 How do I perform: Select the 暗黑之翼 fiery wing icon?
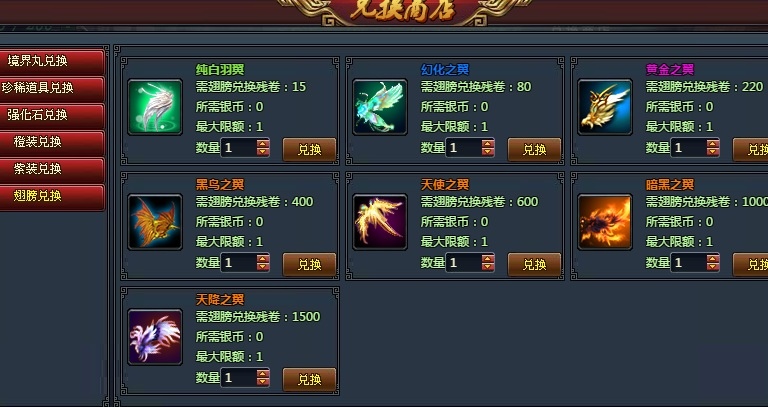(x=605, y=222)
